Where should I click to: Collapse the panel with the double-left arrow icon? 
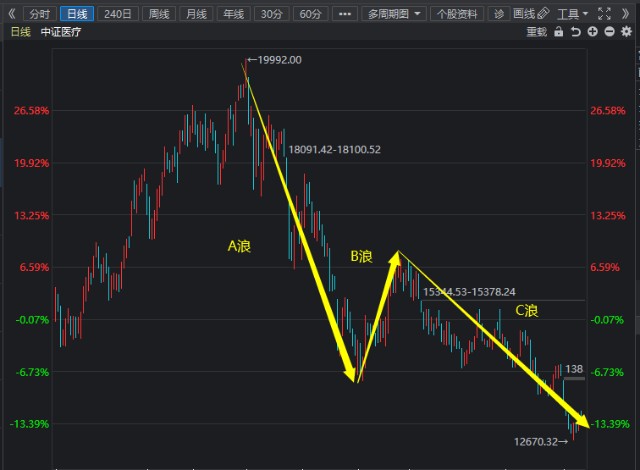click(11, 14)
